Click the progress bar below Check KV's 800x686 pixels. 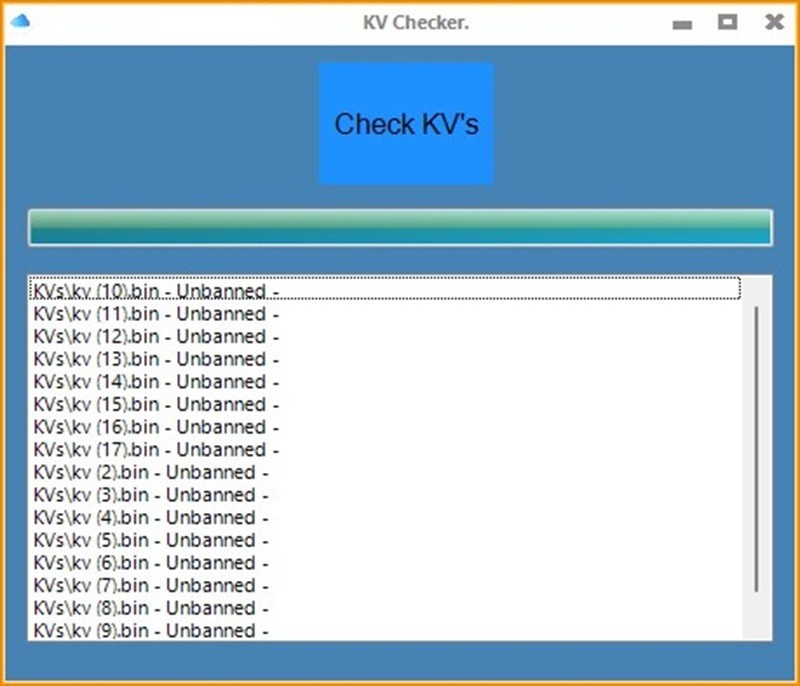coord(400,227)
